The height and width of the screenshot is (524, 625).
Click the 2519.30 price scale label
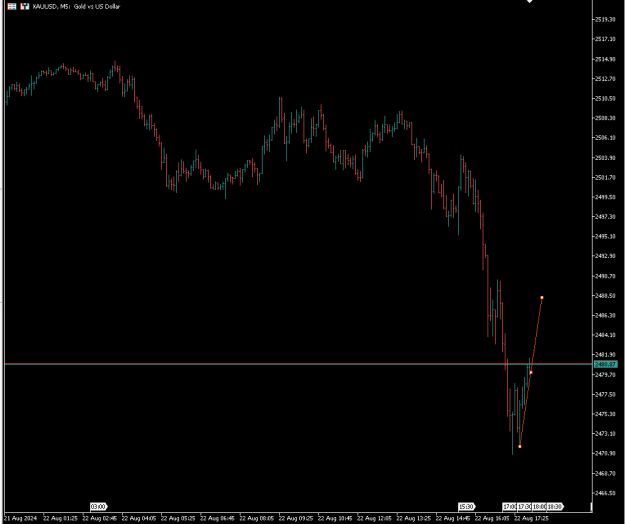tap(605, 19)
